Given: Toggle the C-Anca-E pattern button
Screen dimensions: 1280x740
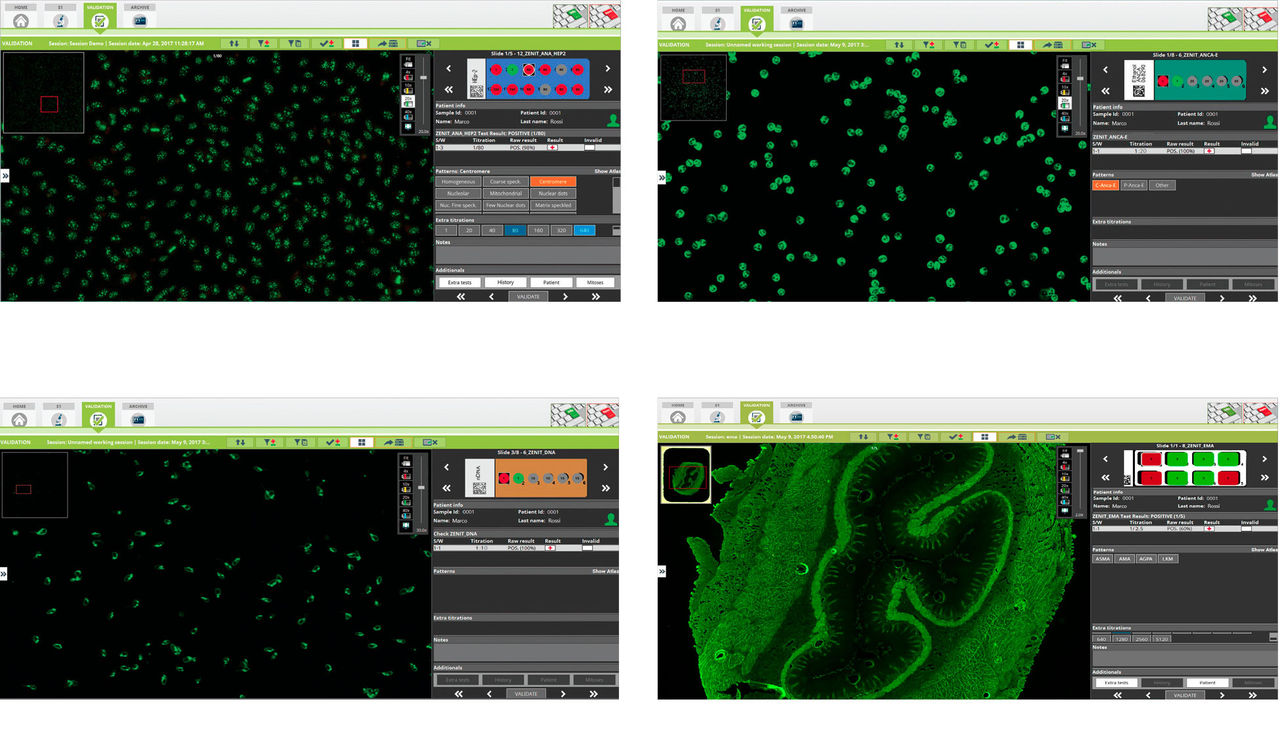Looking at the screenshot, I should pos(1105,185).
